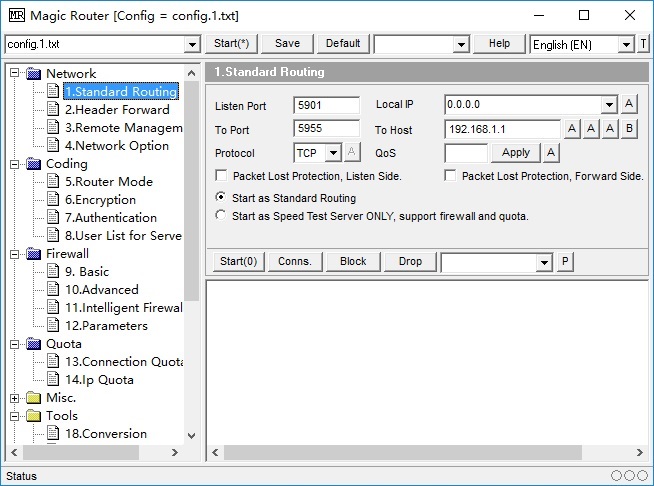Screen dimensions: 654x486
Task: Open 5.Router Mode tree item
Action: coord(109,182)
